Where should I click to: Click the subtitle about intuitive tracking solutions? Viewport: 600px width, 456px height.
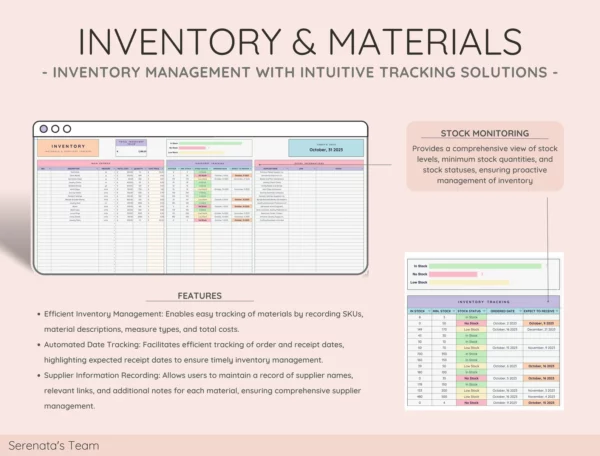click(x=300, y=72)
